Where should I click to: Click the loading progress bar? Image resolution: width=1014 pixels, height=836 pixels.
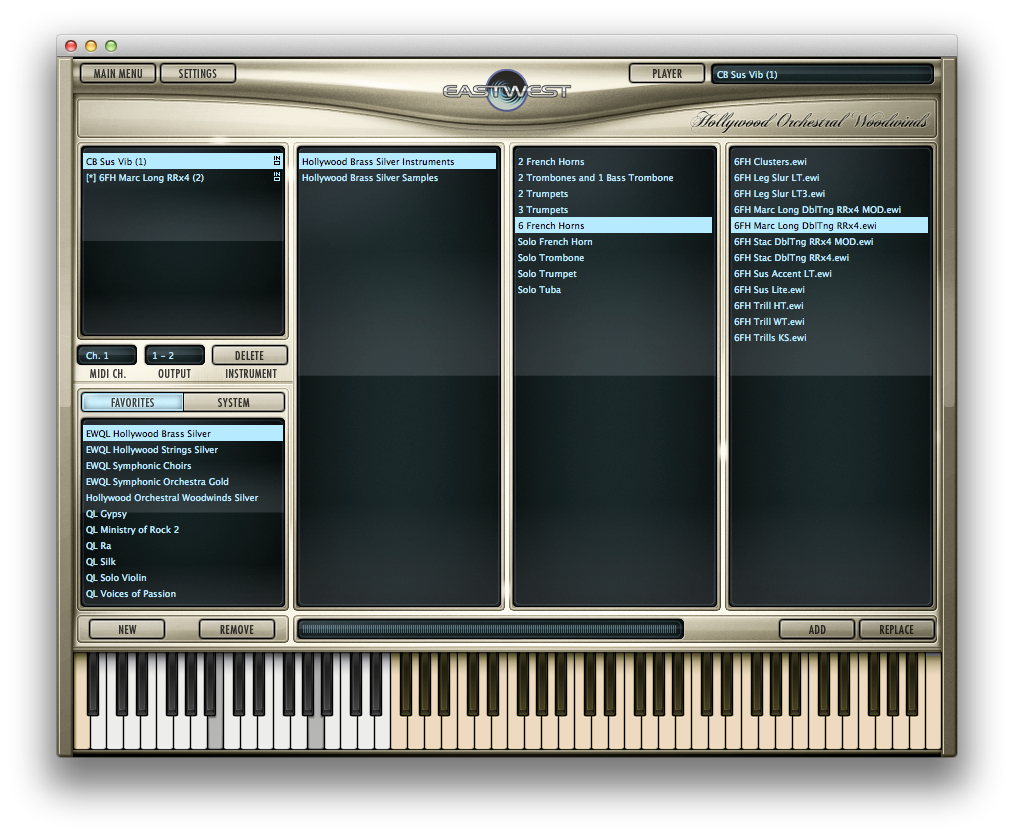(x=490, y=628)
